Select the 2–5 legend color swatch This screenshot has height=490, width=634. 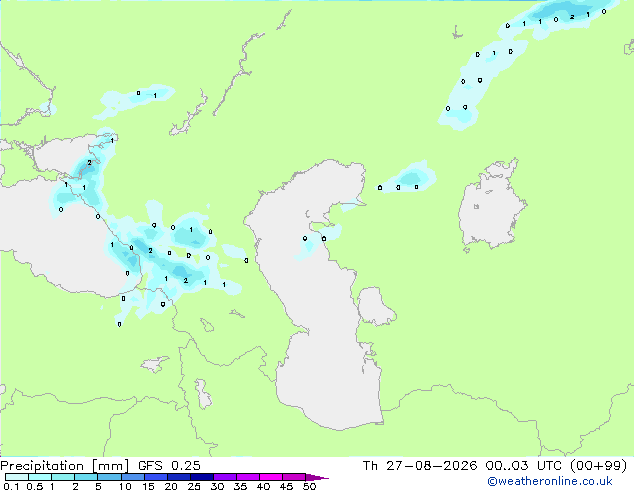tap(86, 477)
